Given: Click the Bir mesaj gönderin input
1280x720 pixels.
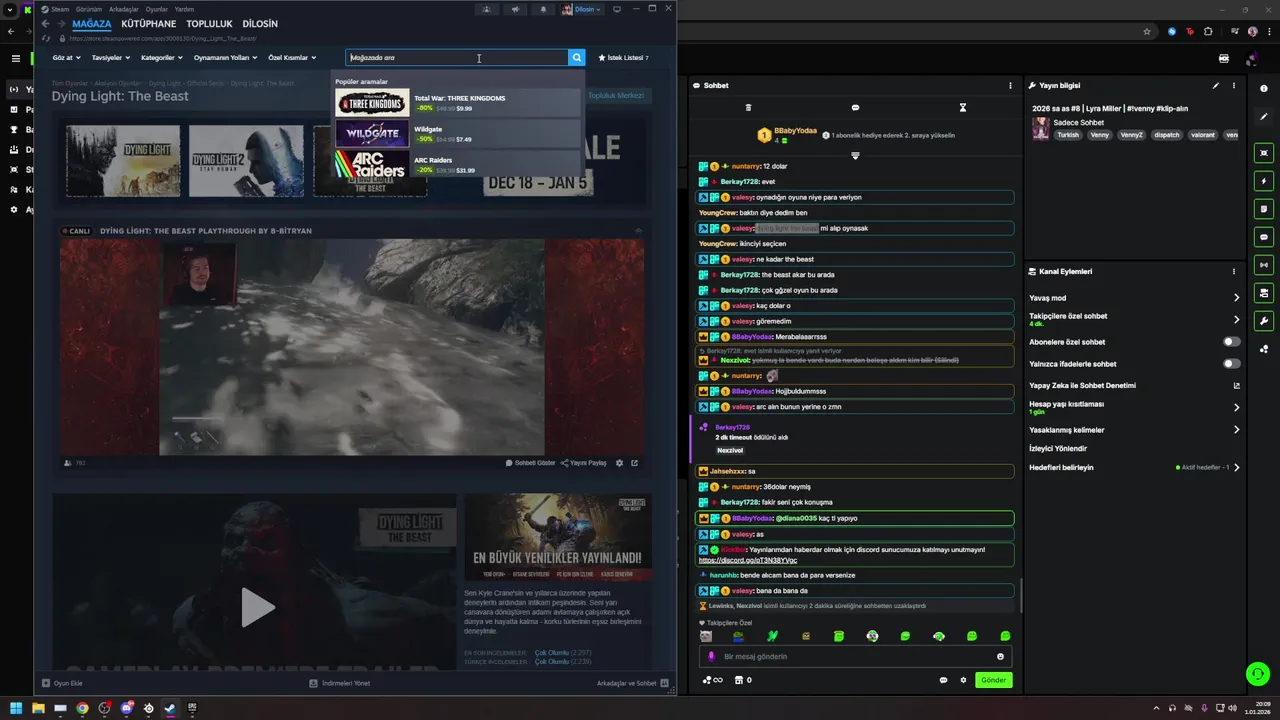Looking at the screenshot, I should (856, 657).
